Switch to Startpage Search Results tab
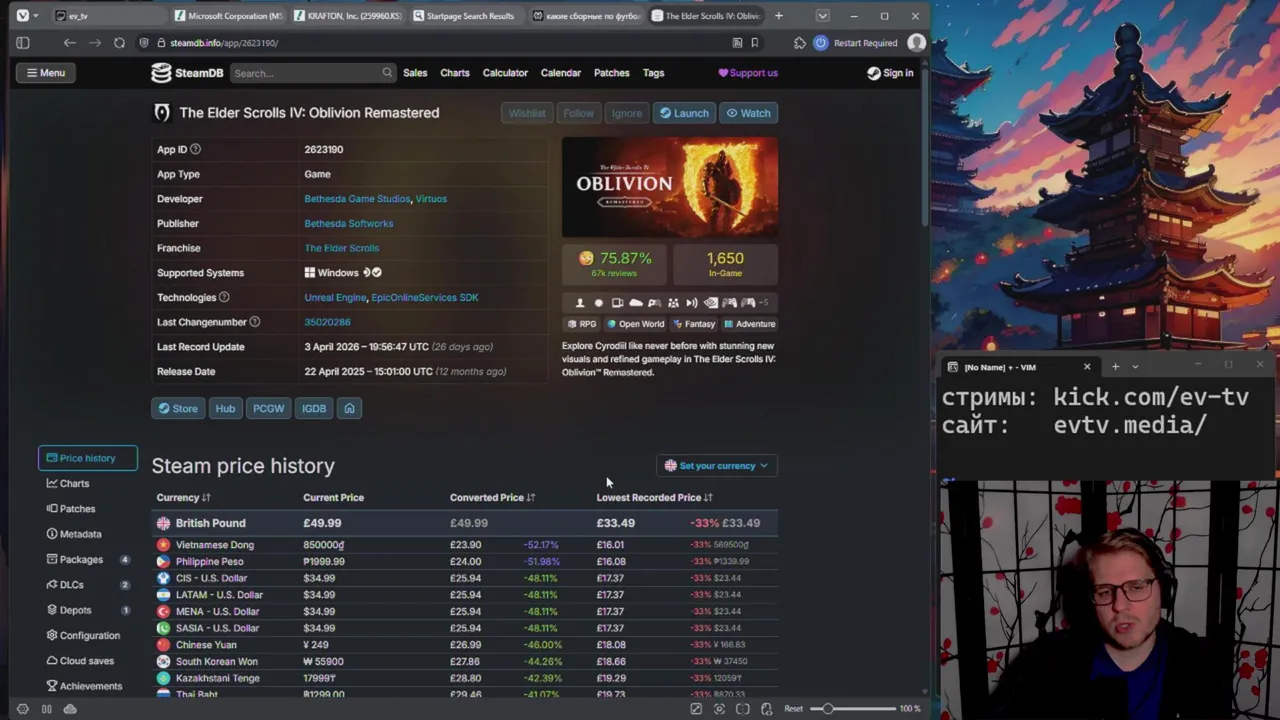This screenshot has width=1280, height=720. click(x=465, y=16)
